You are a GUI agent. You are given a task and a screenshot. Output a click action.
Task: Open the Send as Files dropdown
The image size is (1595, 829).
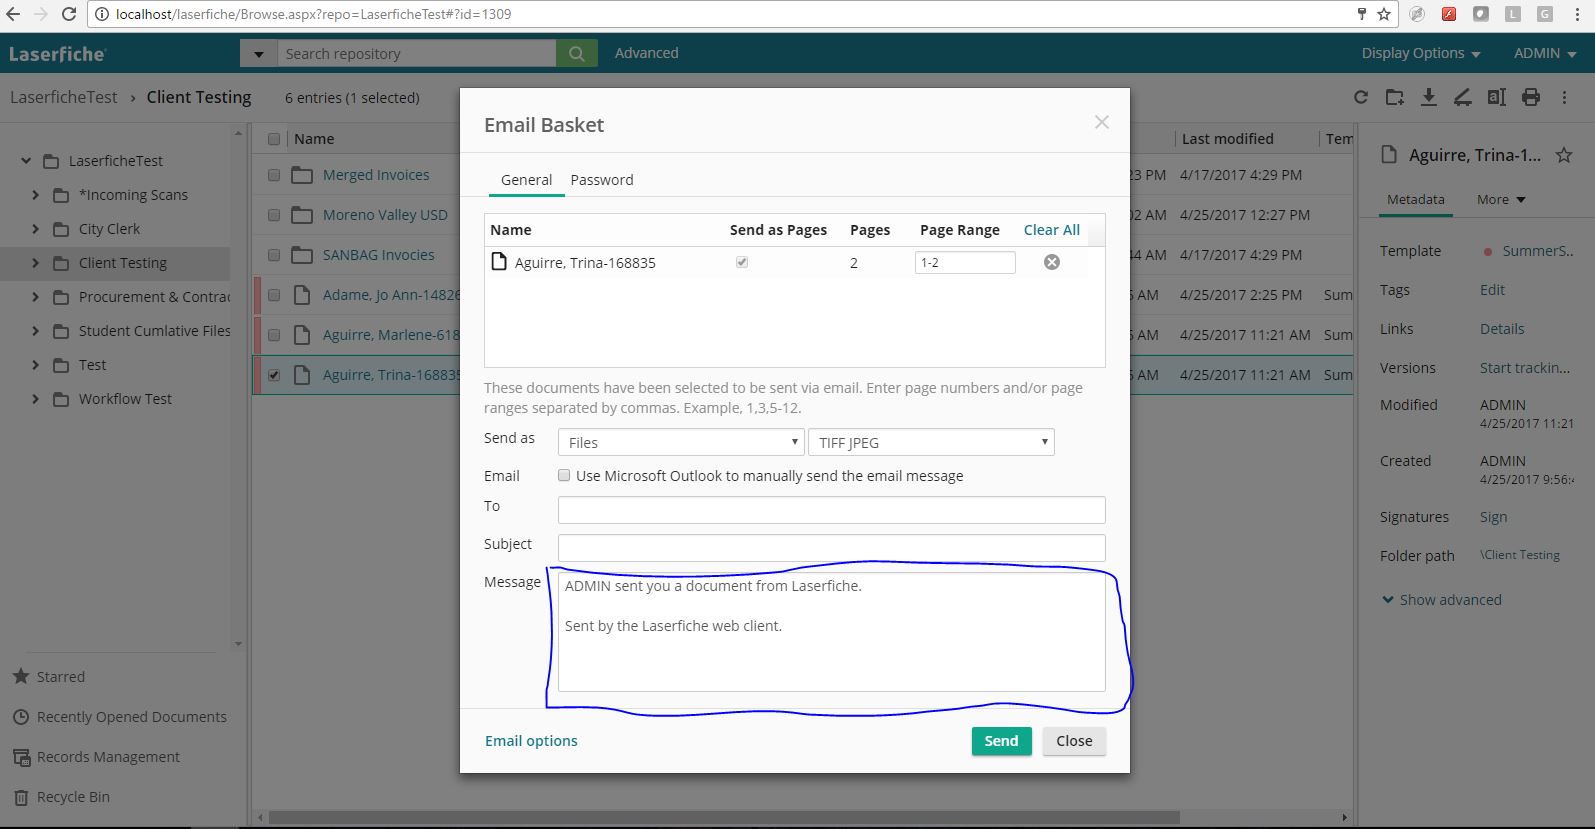pyautogui.click(x=681, y=442)
